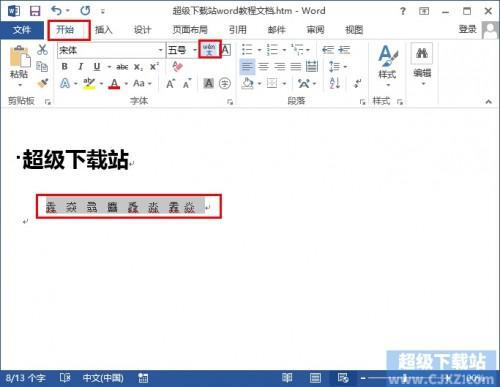Select the Format Painter brush
Image resolution: width=500 pixels, height=387 pixels.
43,83
